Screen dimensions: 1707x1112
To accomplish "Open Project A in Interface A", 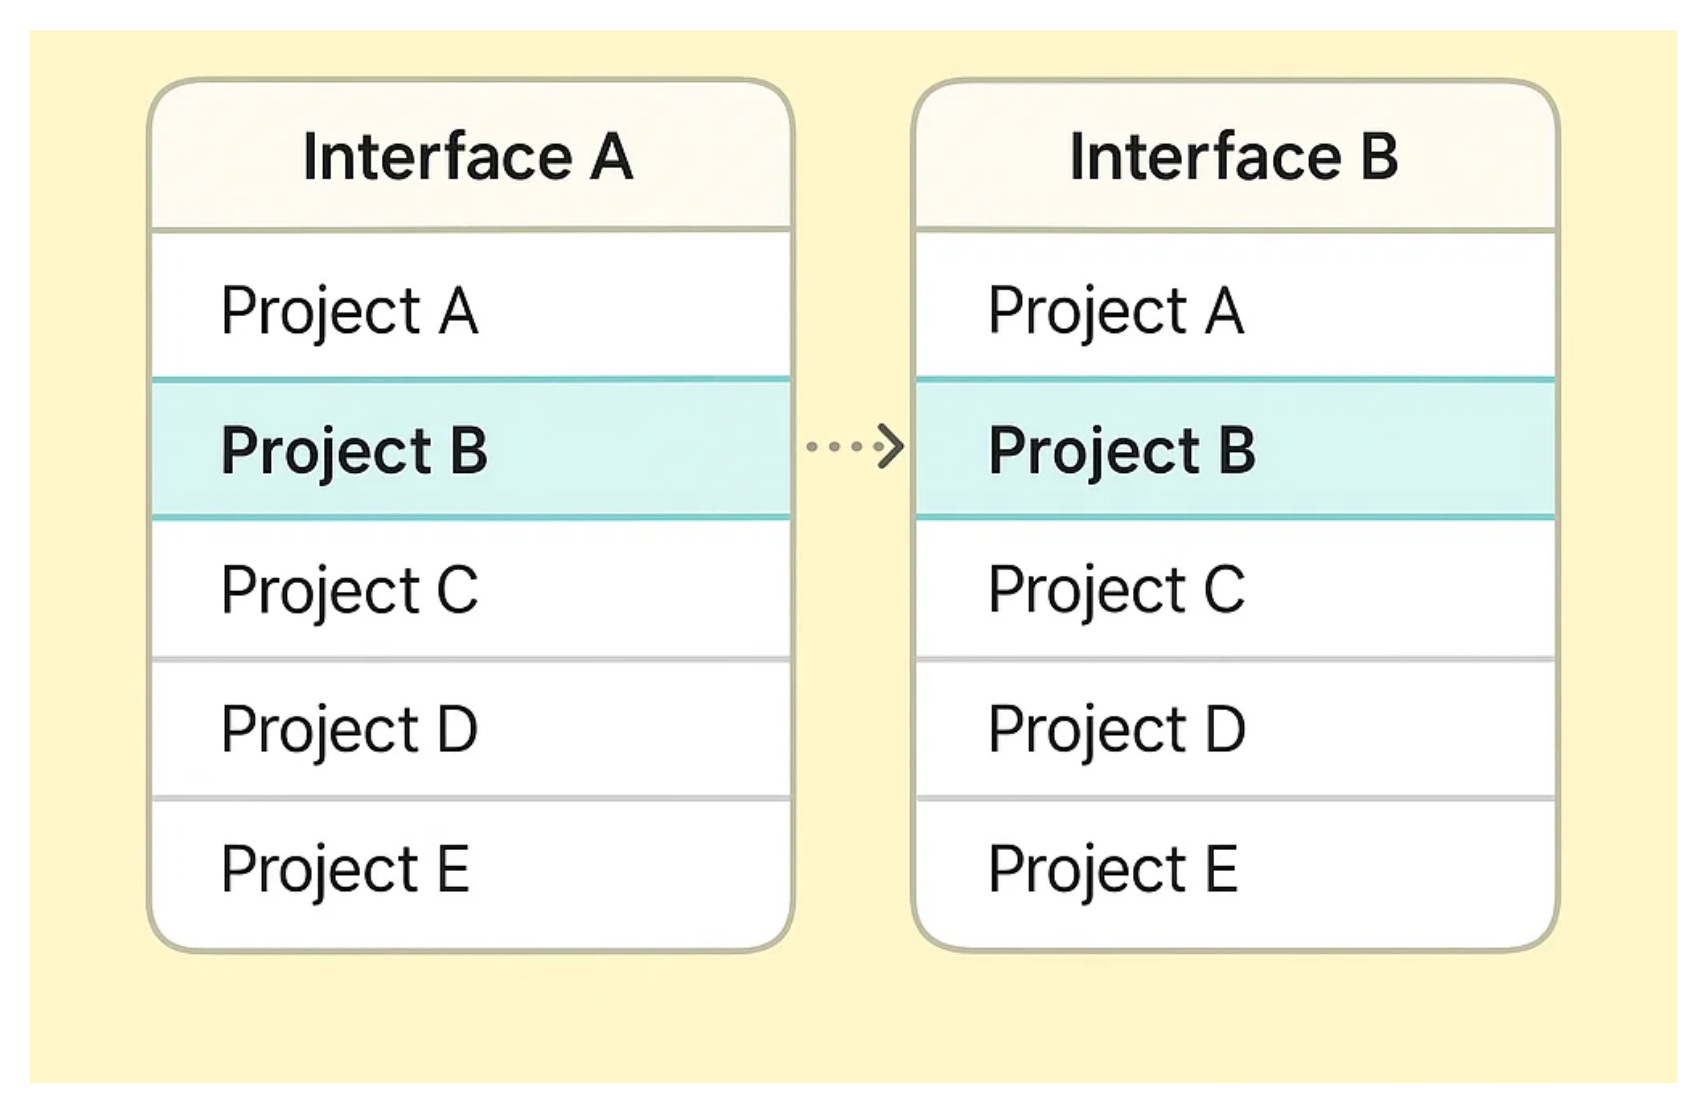I will point(350,310).
